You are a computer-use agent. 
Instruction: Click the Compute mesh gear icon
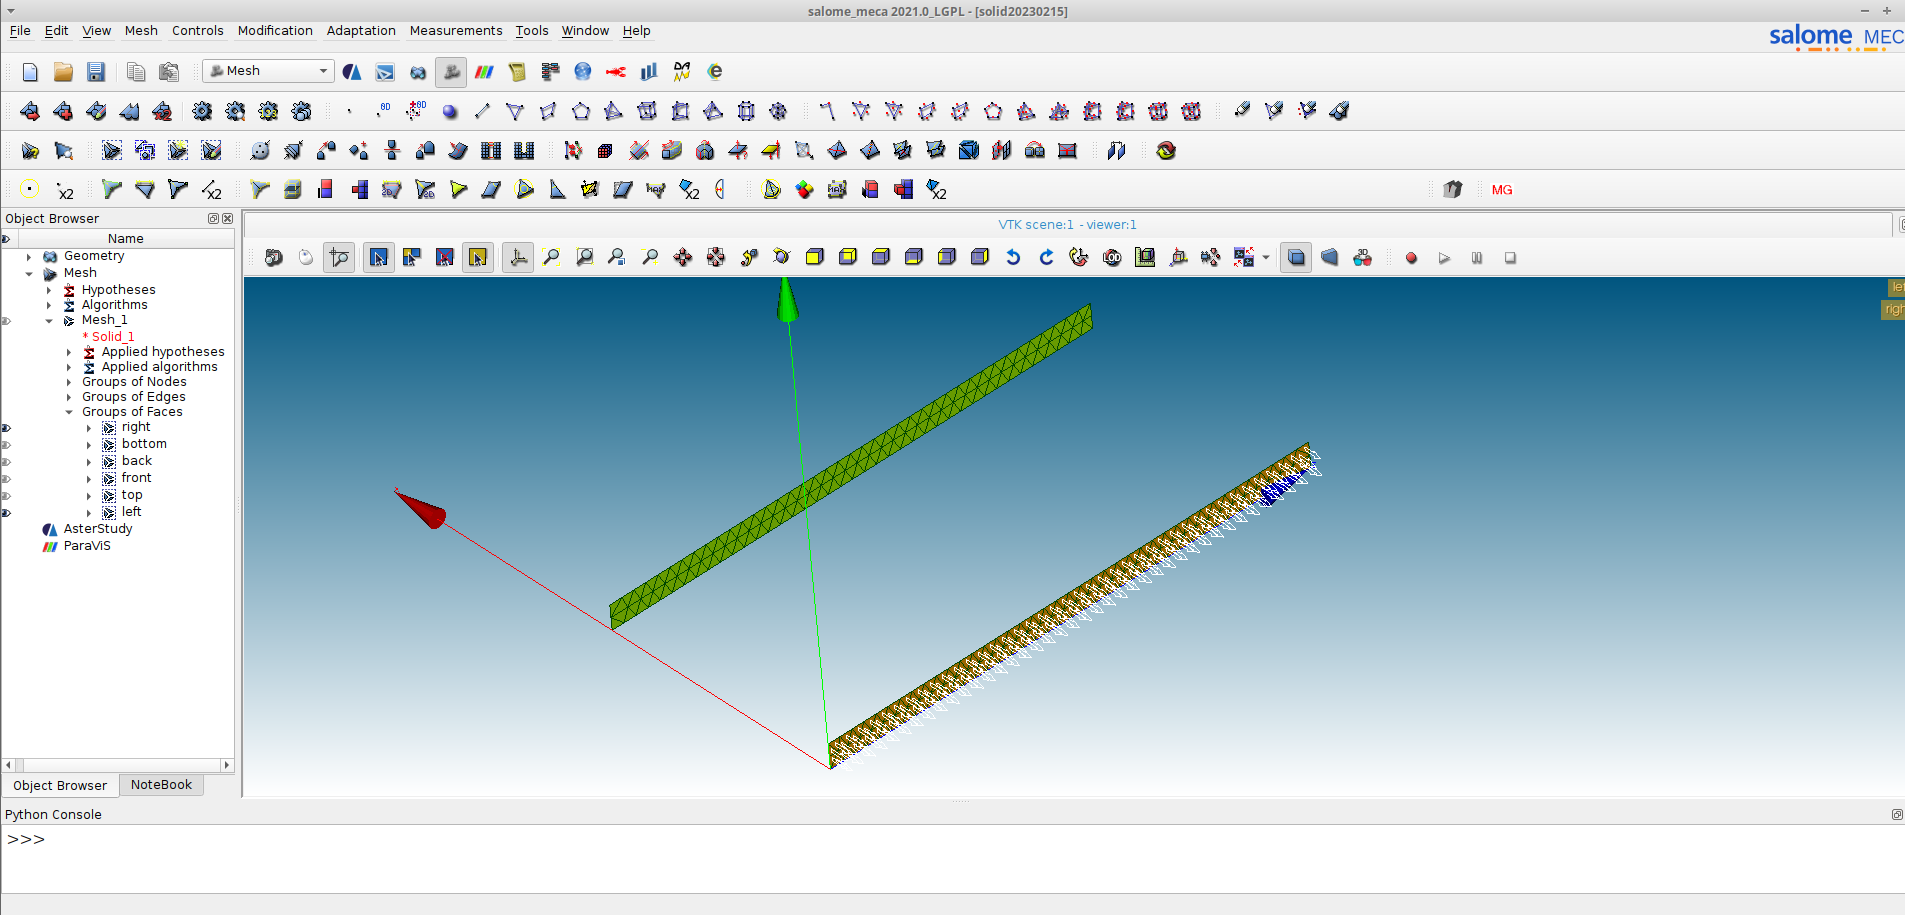202,111
